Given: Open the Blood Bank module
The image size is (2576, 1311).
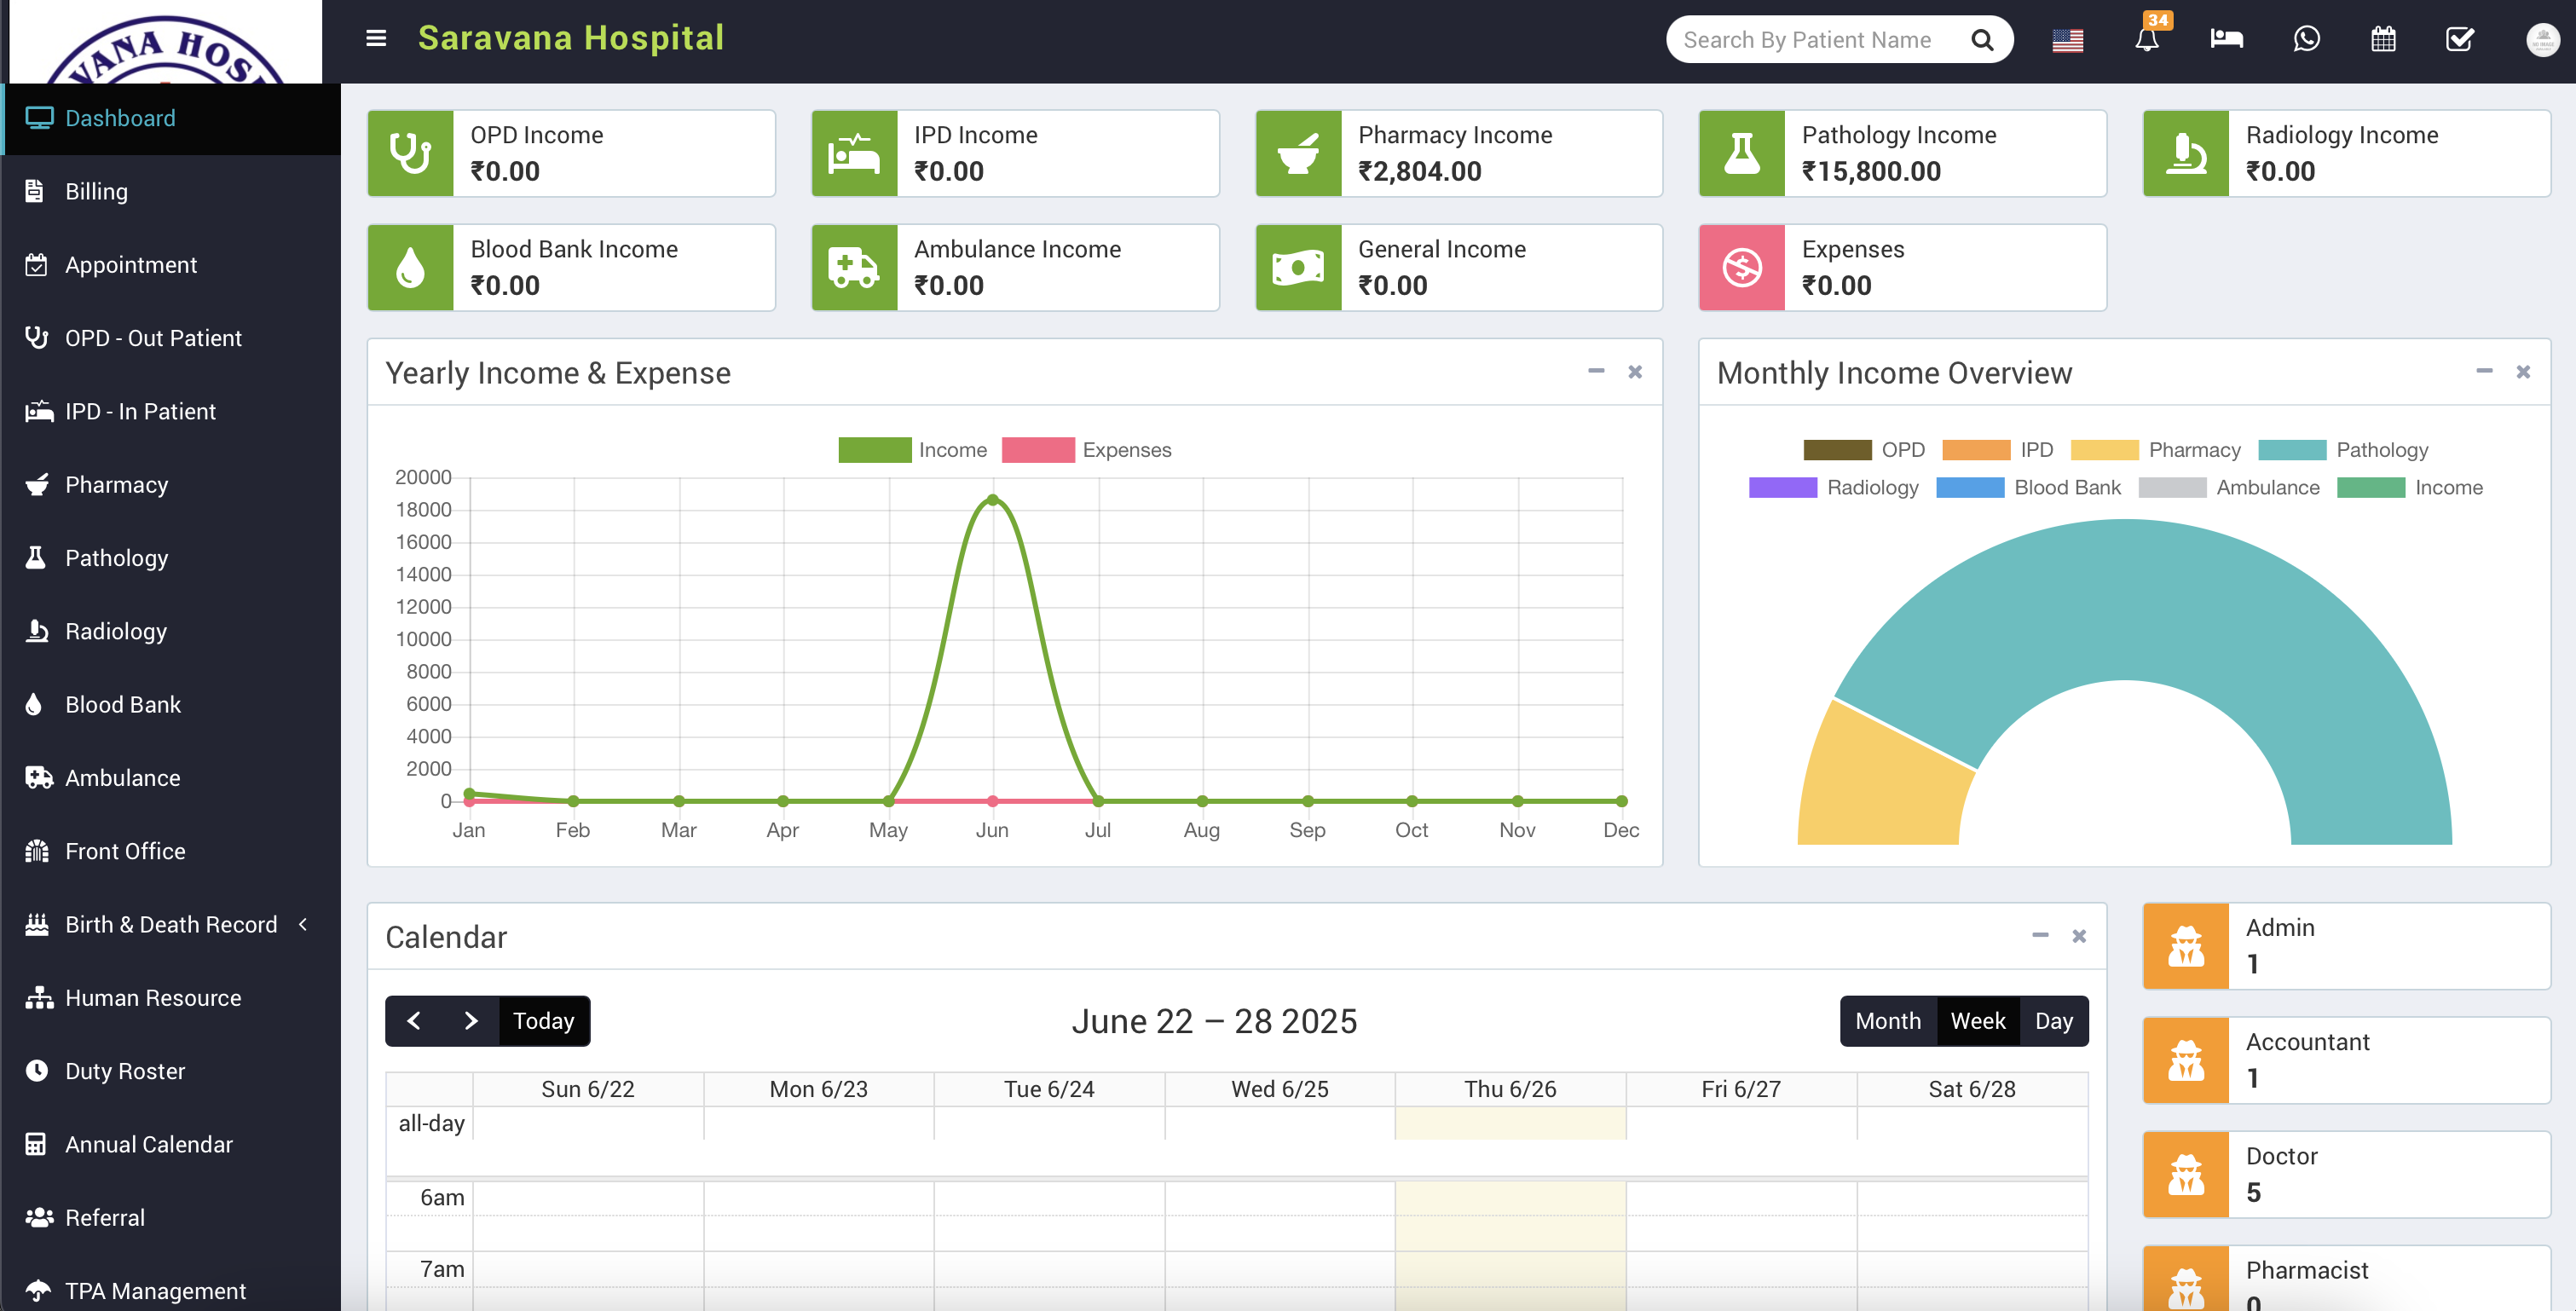Looking at the screenshot, I should (123, 704).
